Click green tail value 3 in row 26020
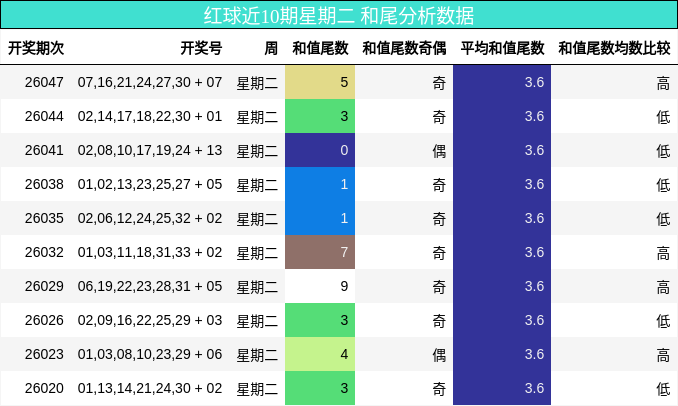Screen dimensions: 678x406 (320, 388)
